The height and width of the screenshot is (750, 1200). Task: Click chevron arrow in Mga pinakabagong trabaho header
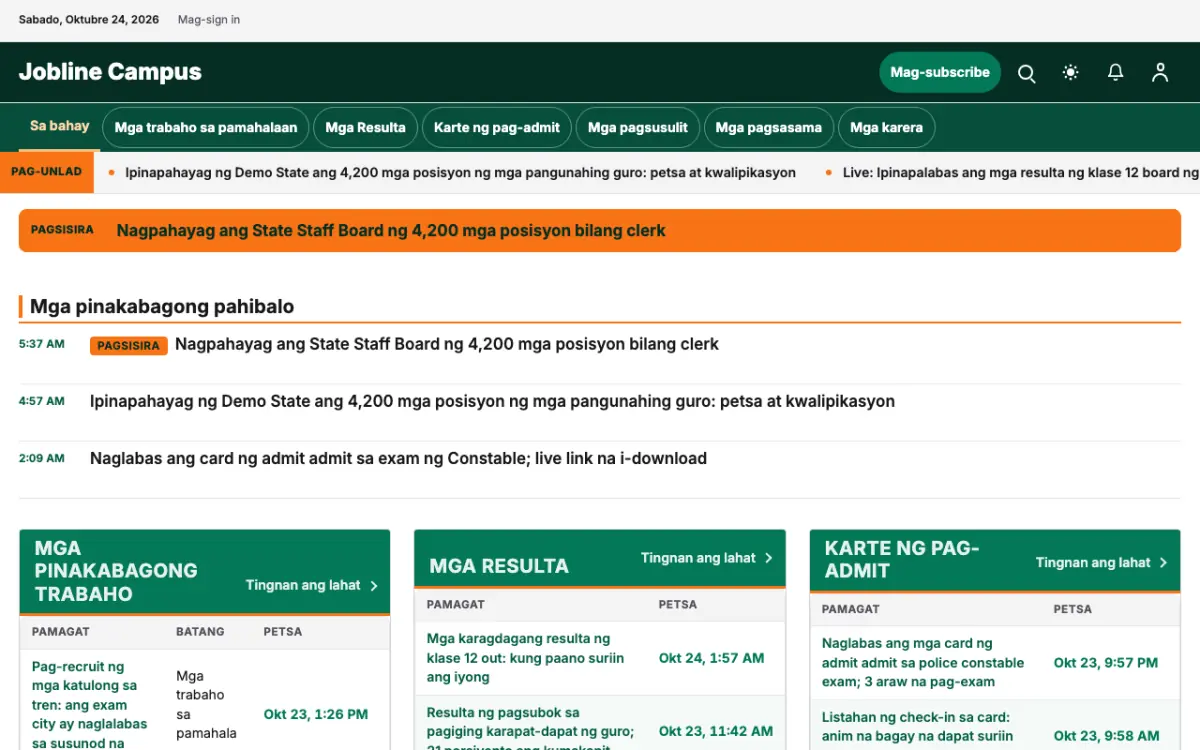374,586
